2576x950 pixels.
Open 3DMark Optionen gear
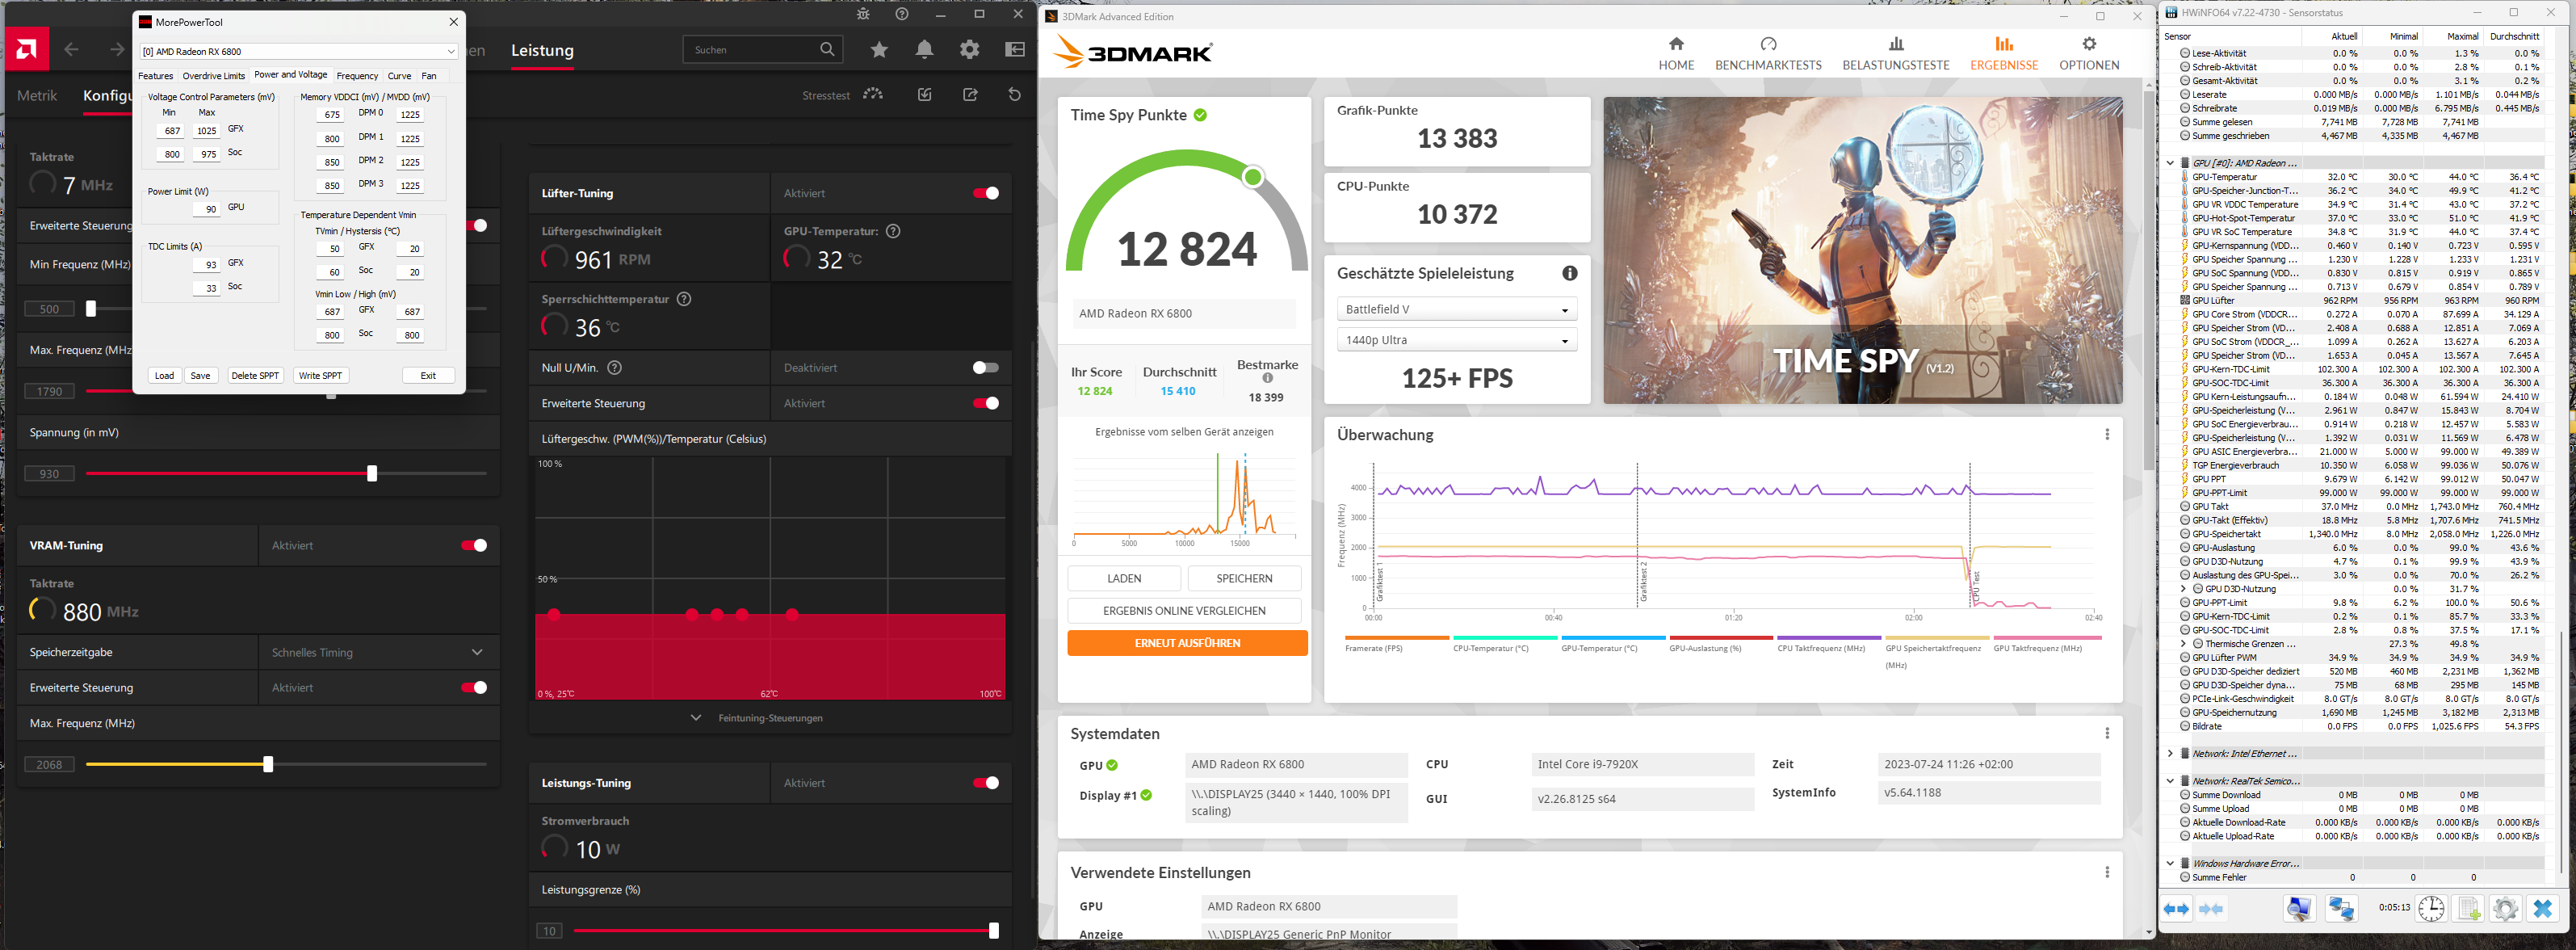coord(2088,44)
